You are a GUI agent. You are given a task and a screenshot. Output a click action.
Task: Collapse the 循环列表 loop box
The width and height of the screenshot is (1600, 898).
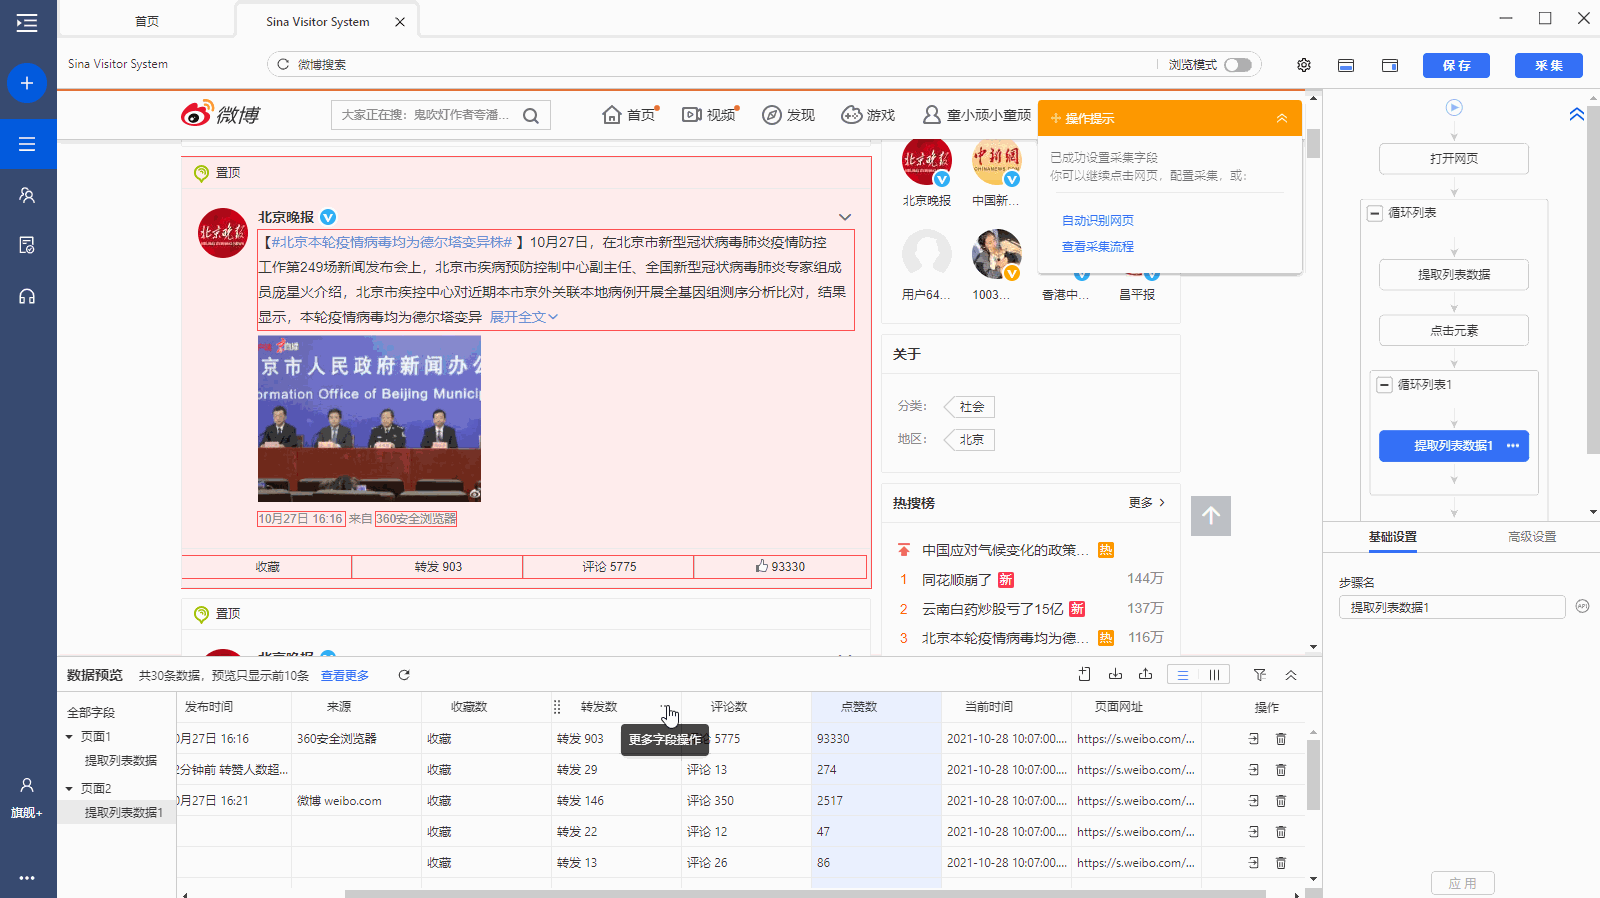pos(1375,213)
